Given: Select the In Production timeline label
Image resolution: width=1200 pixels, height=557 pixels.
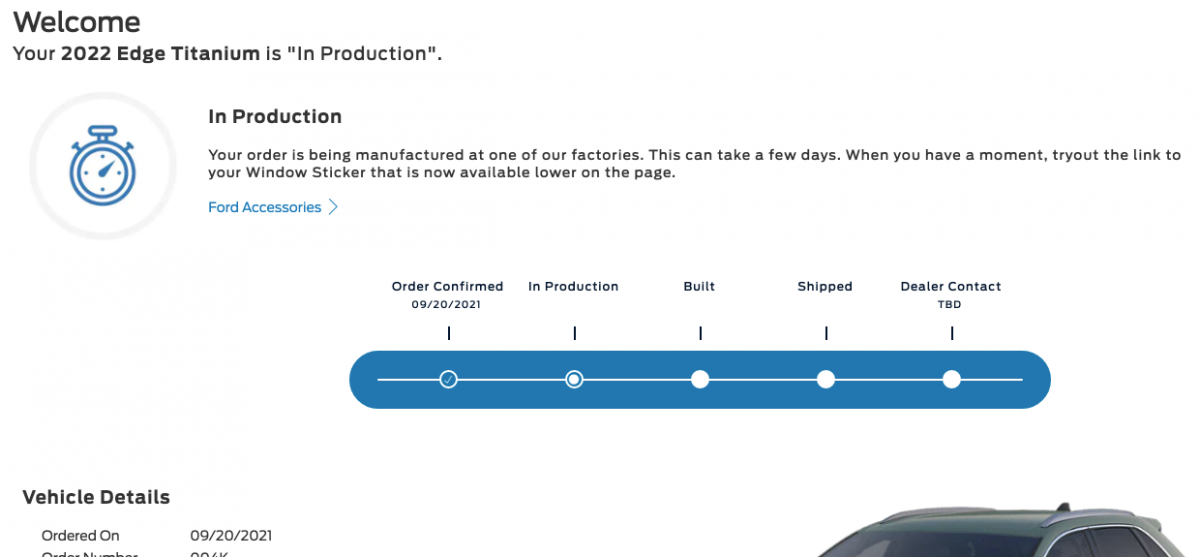Looking at the screenshot, I should 573,286.
